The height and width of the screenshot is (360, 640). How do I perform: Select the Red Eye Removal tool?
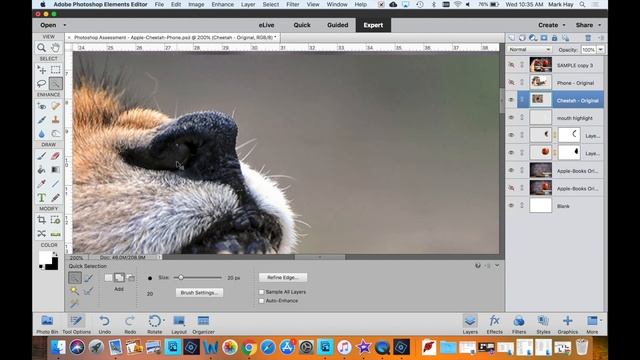(x=42, y=106)
